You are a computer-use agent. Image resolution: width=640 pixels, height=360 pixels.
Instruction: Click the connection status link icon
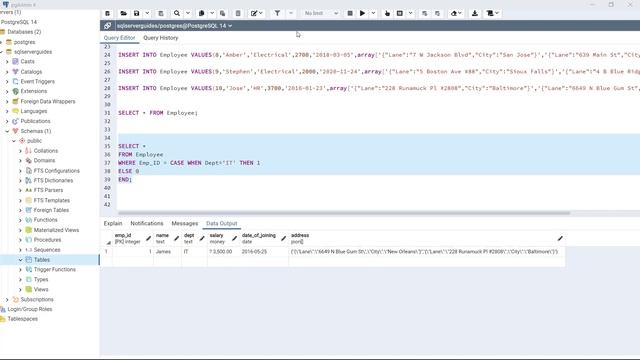[107, 26]
